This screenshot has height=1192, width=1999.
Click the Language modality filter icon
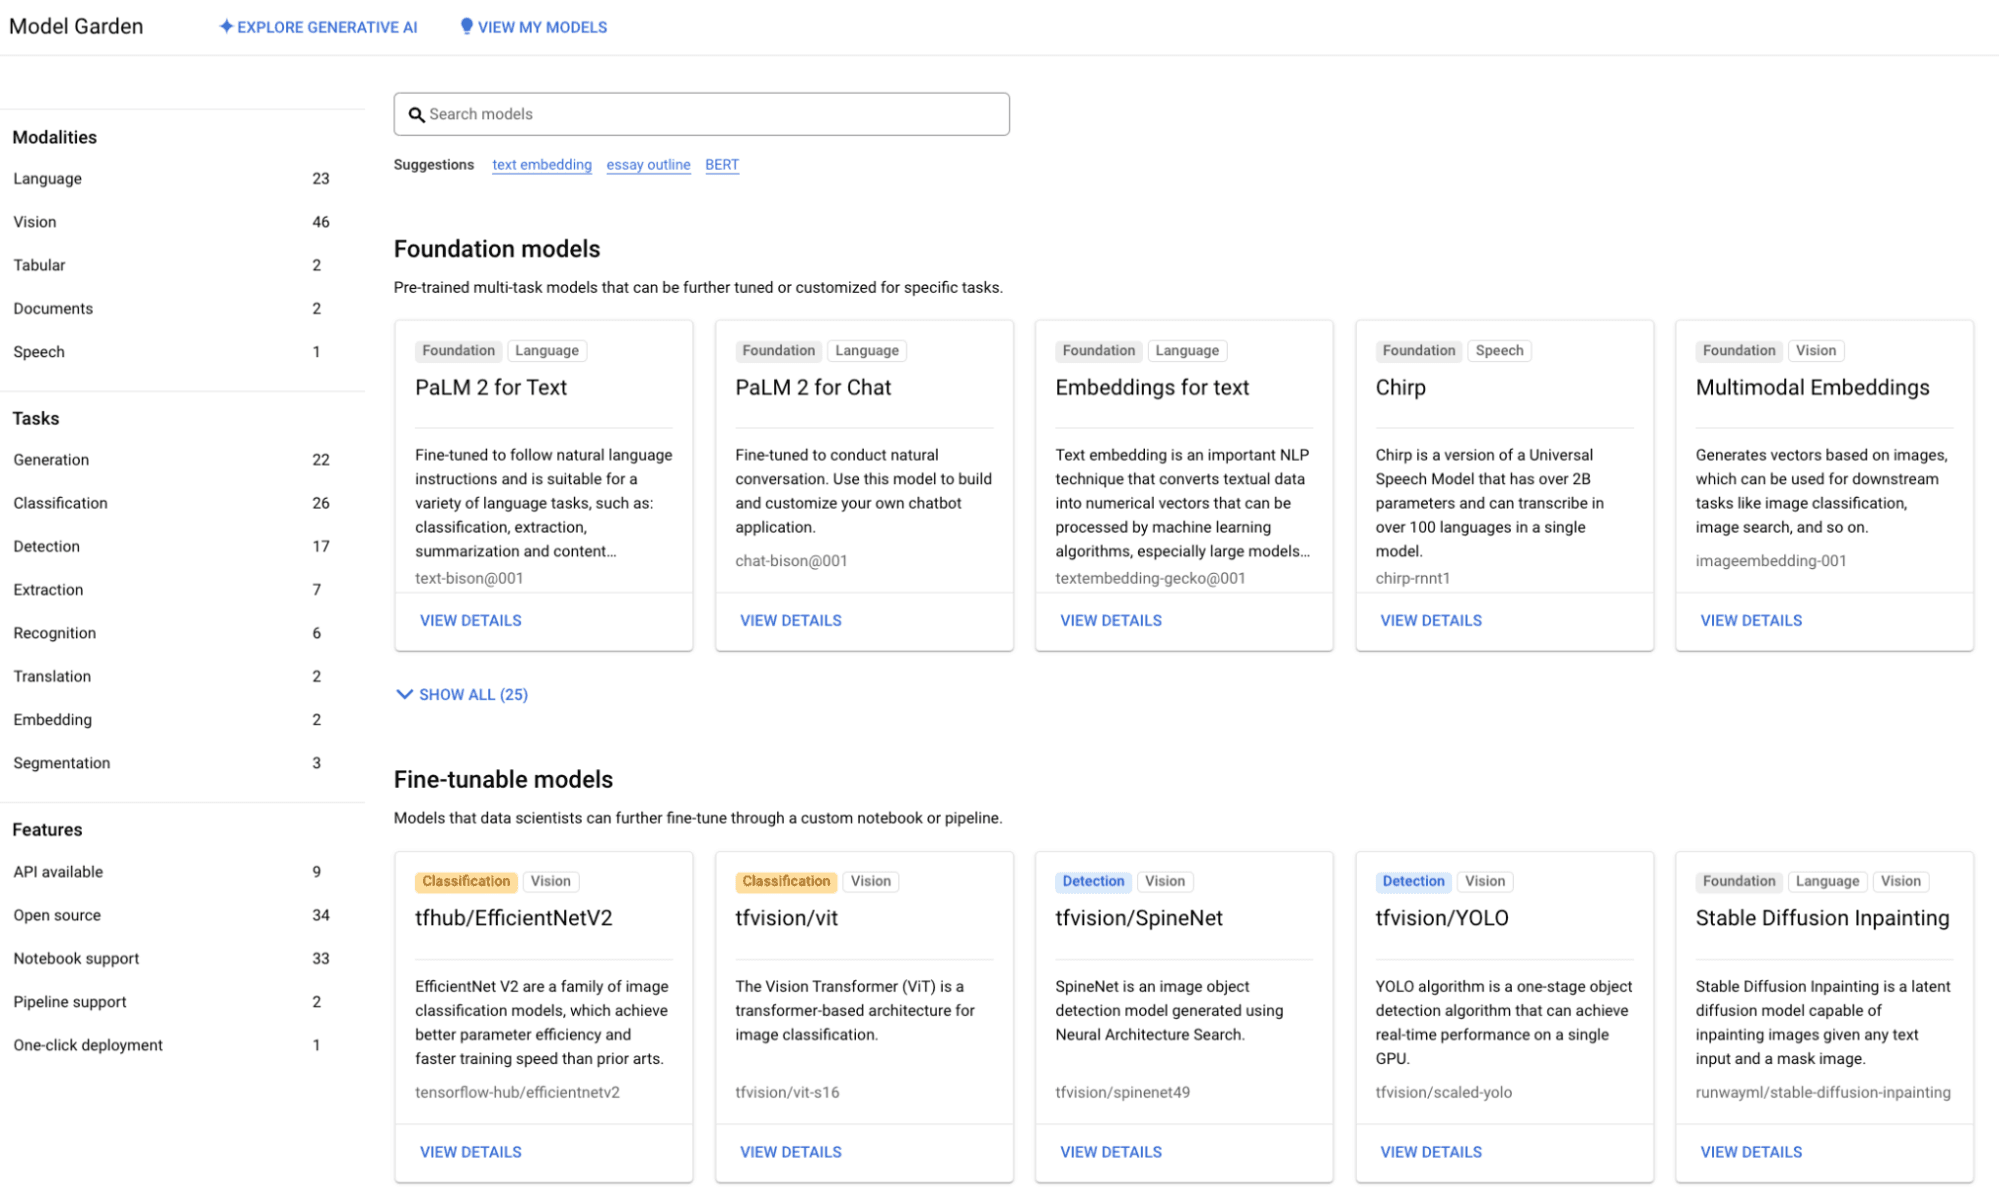point(45,179)
